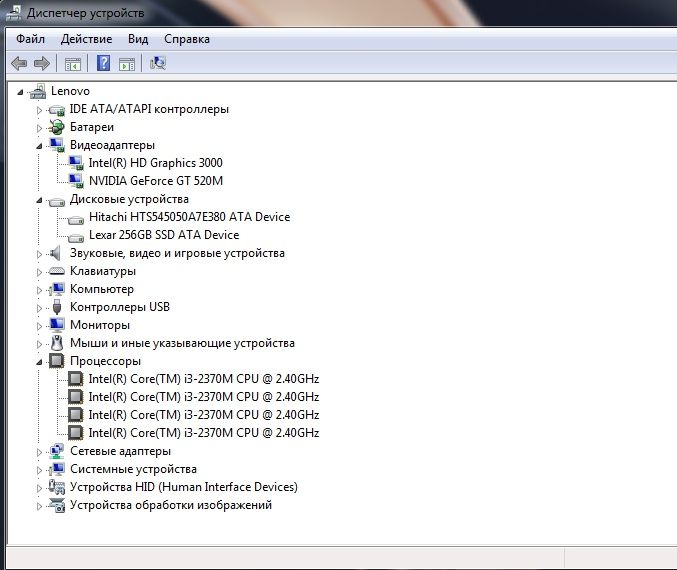Click the Intel HD Graphics 3000 device icon
677x570 pixels.
tap(76, 163)
